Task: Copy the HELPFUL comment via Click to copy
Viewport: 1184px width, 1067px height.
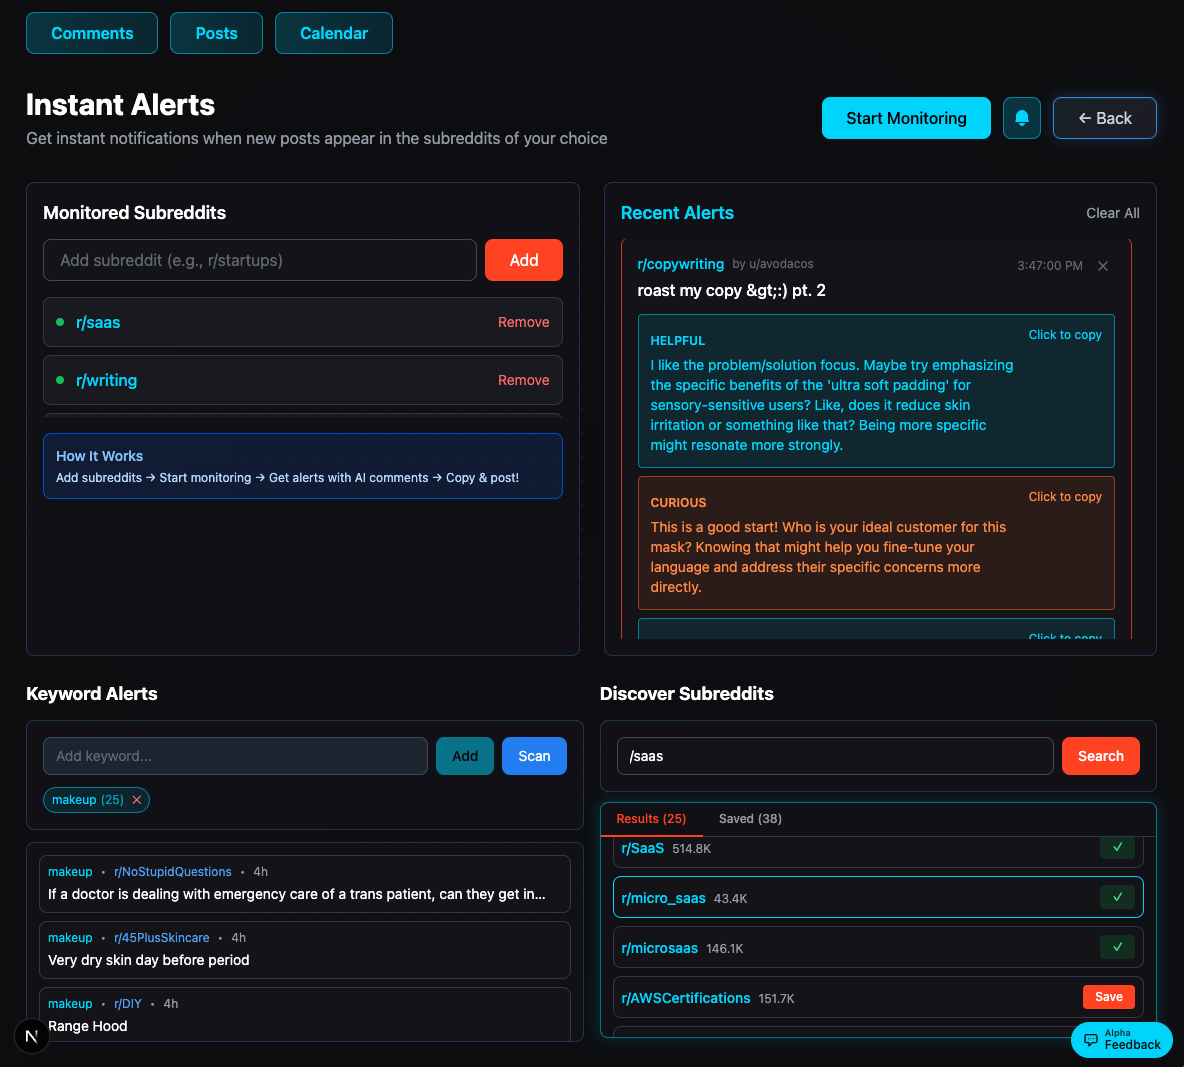Action: coord(1064,334)
